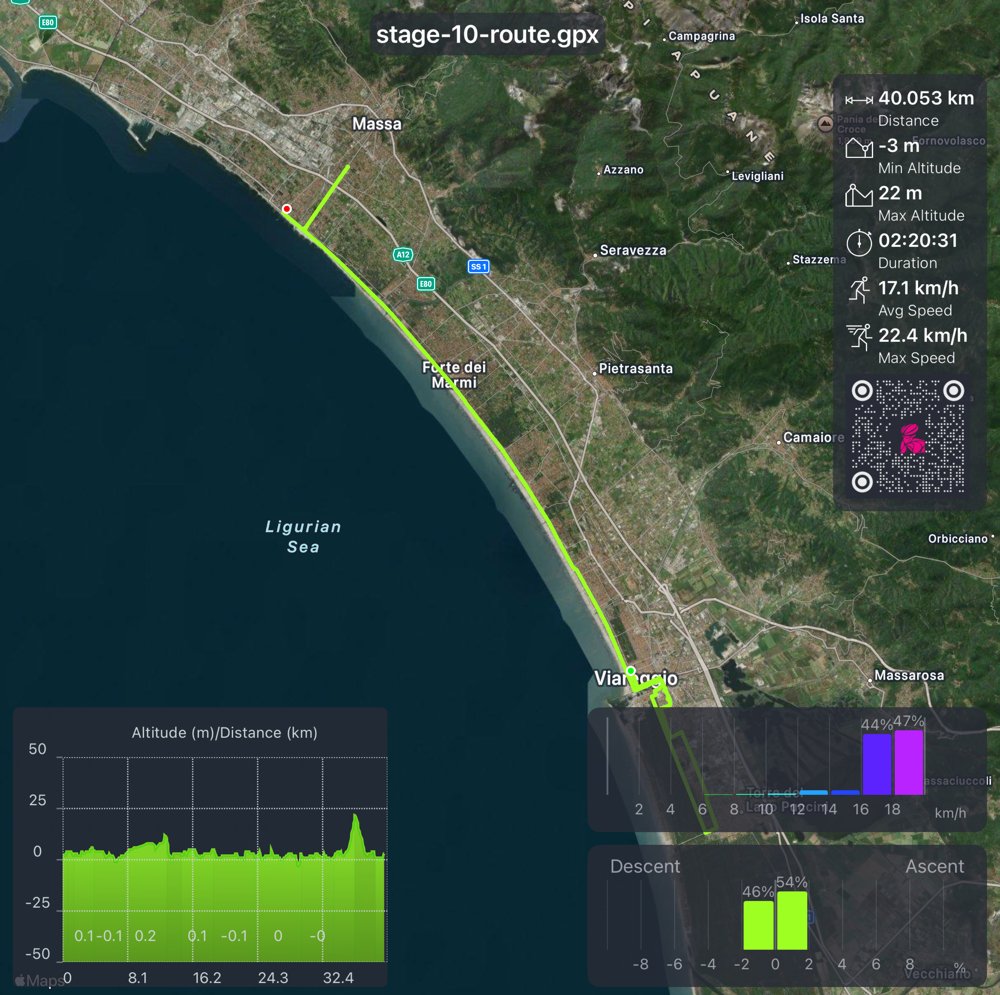The height and width of the screenshot is (995, 1000).
Task: Click the QR code with pink logo
Action: tap(908, 436)
